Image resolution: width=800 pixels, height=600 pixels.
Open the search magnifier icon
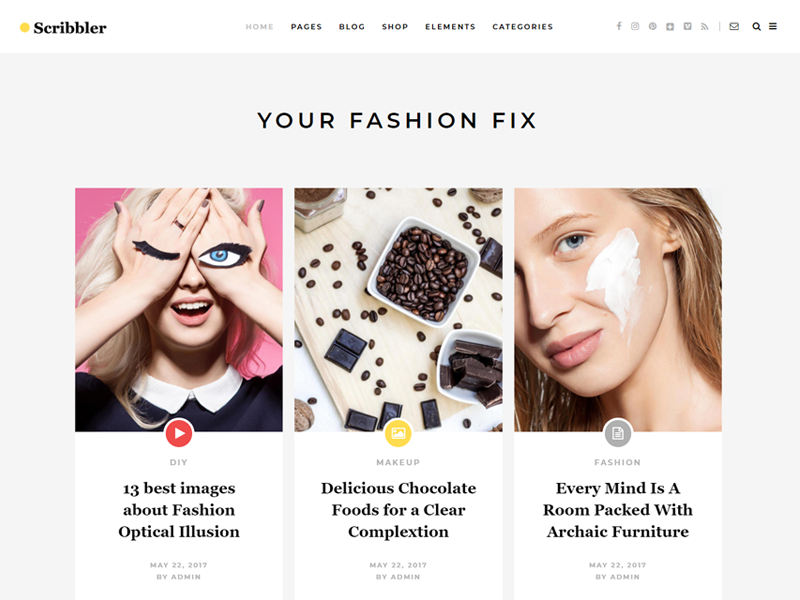757,27
